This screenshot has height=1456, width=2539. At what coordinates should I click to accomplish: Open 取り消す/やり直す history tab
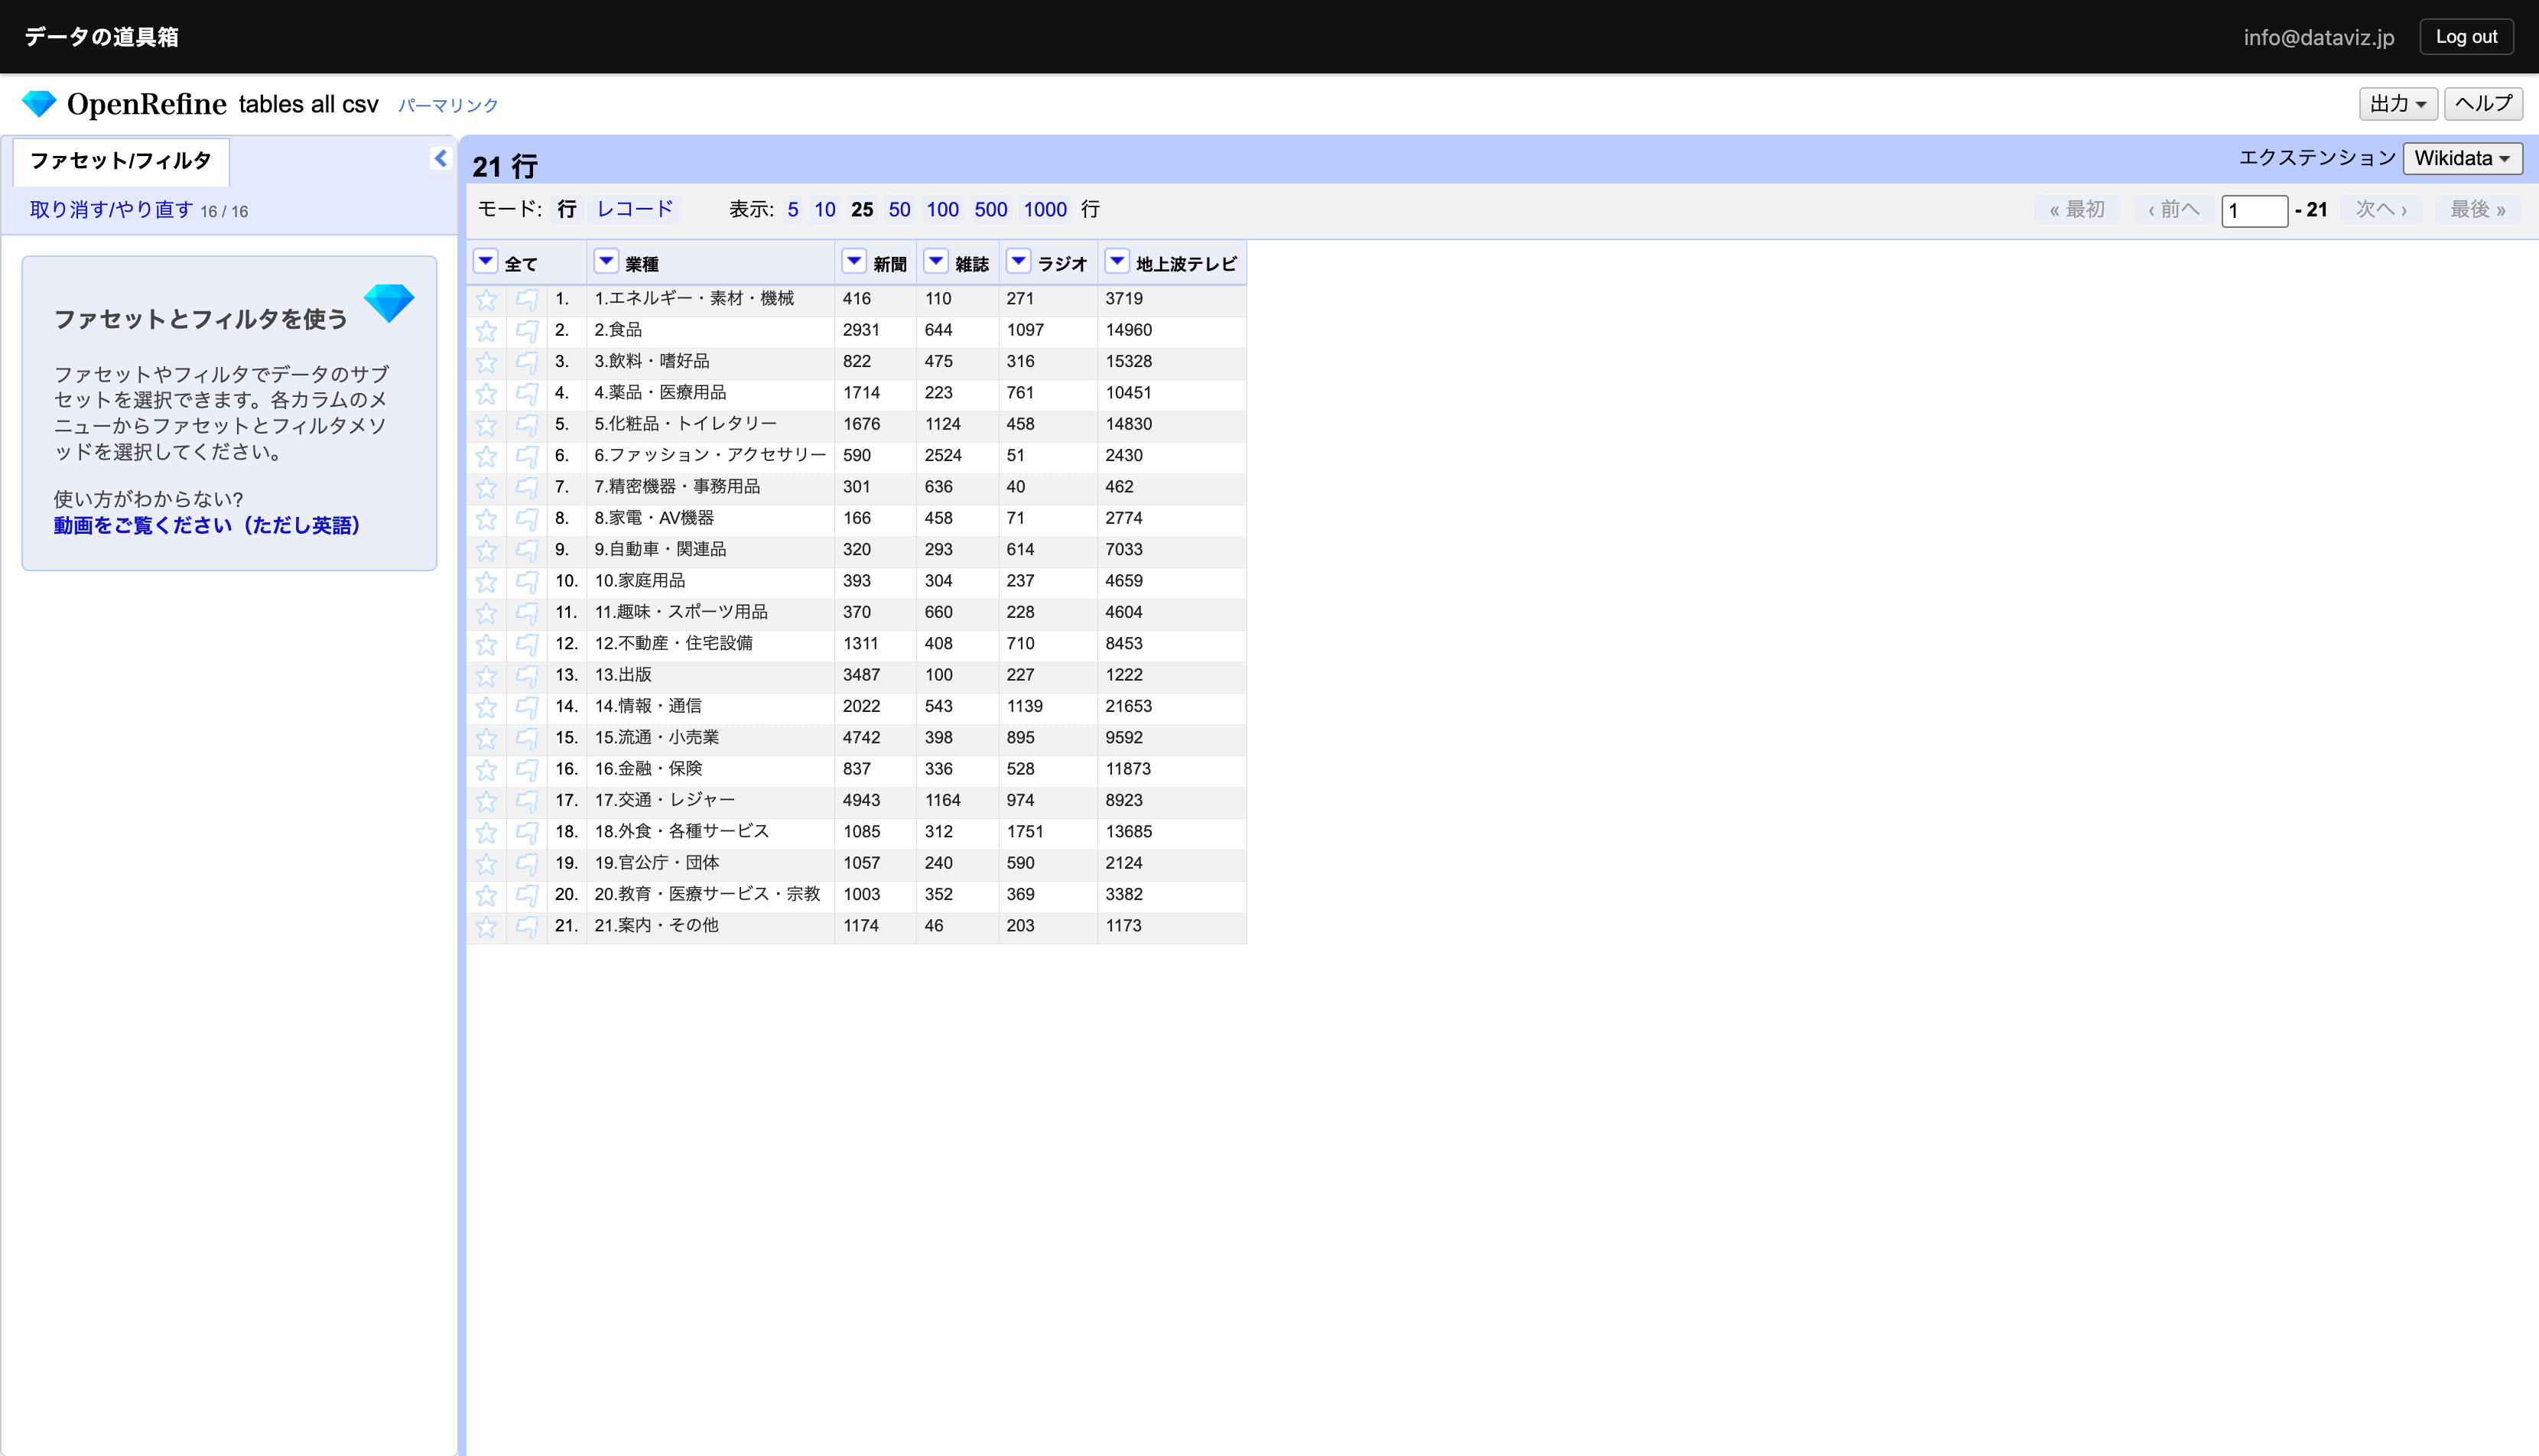click(x=111, y=209)
